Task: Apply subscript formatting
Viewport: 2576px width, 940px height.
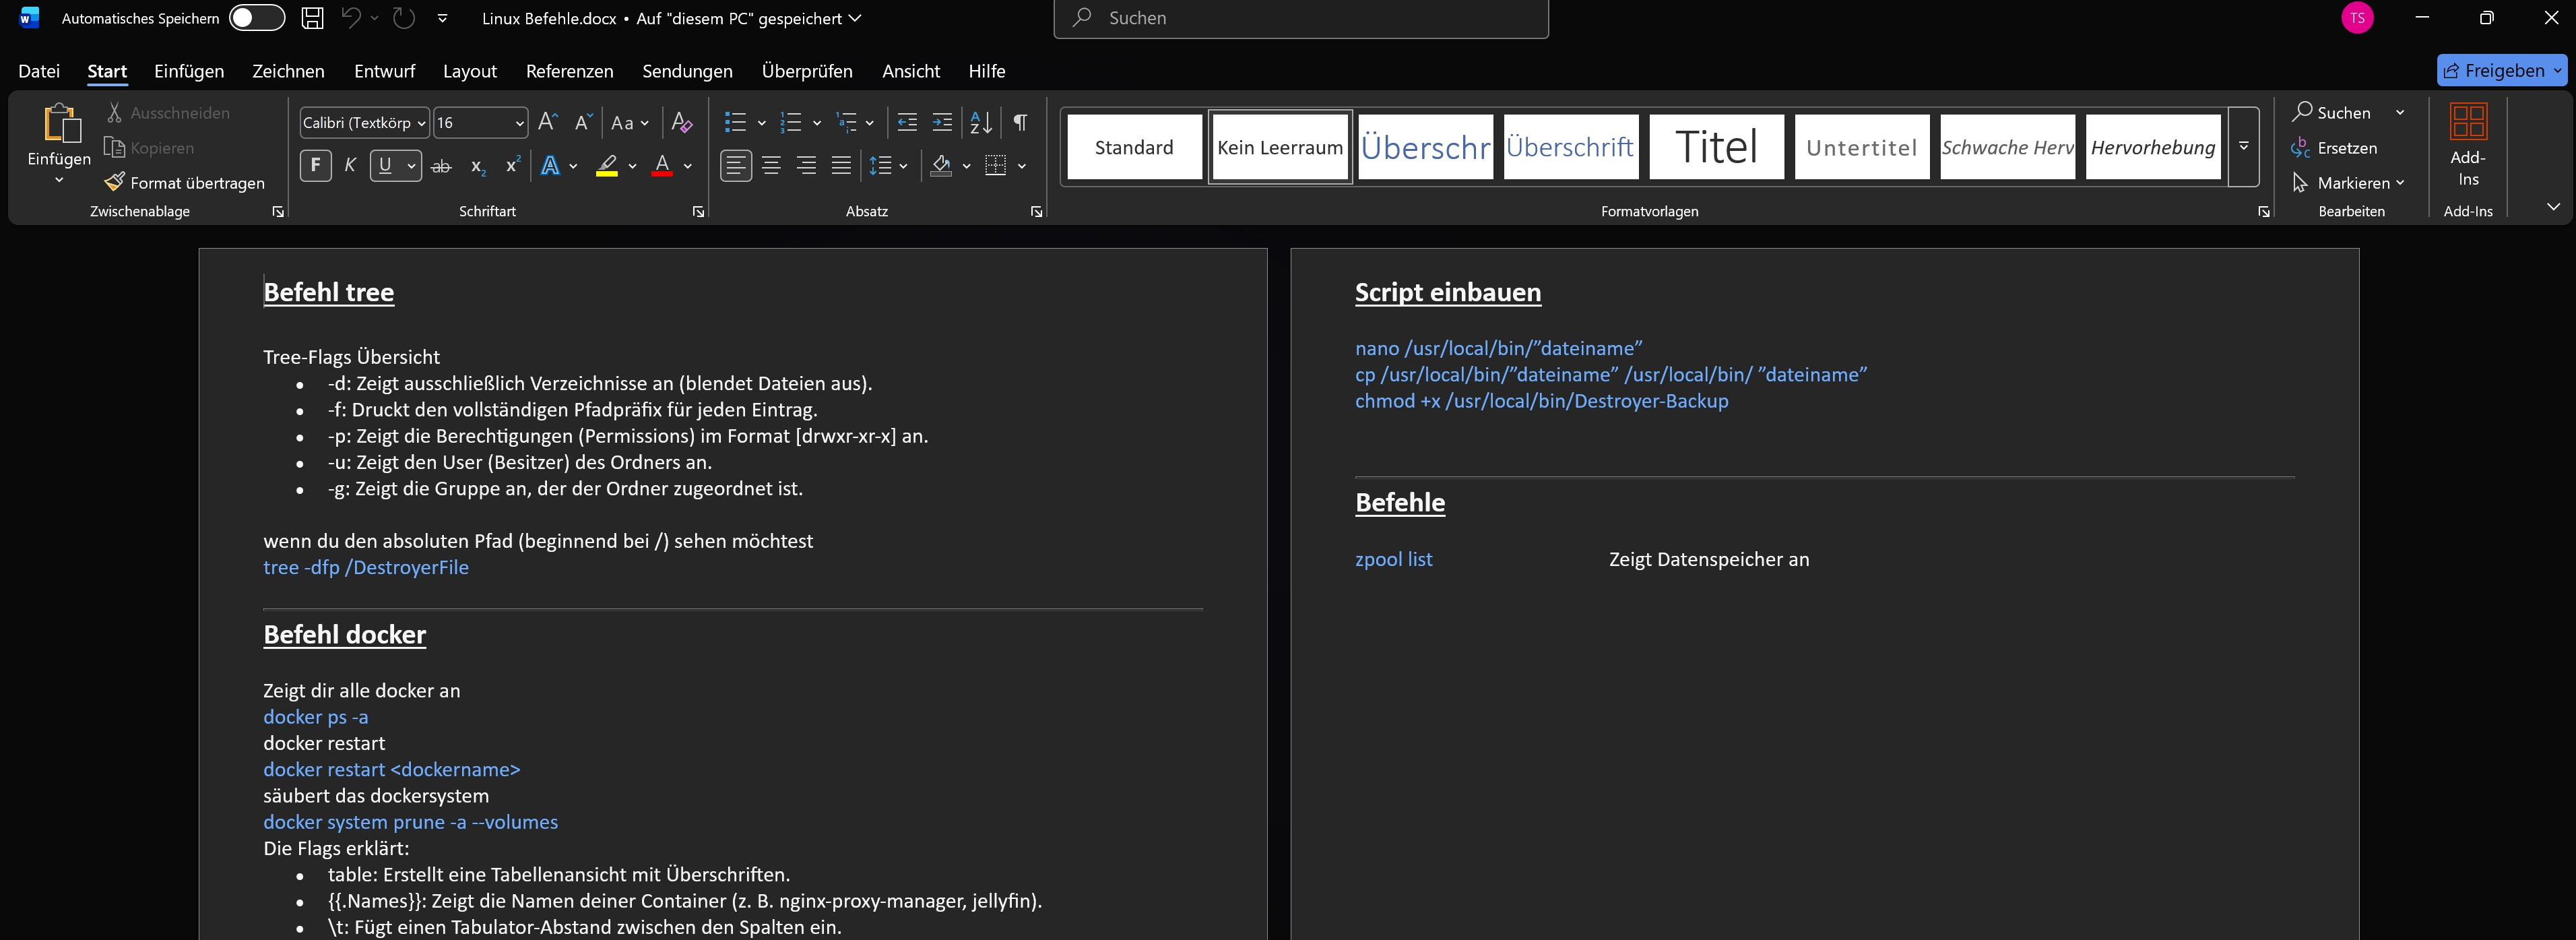Action: point(478,166)
